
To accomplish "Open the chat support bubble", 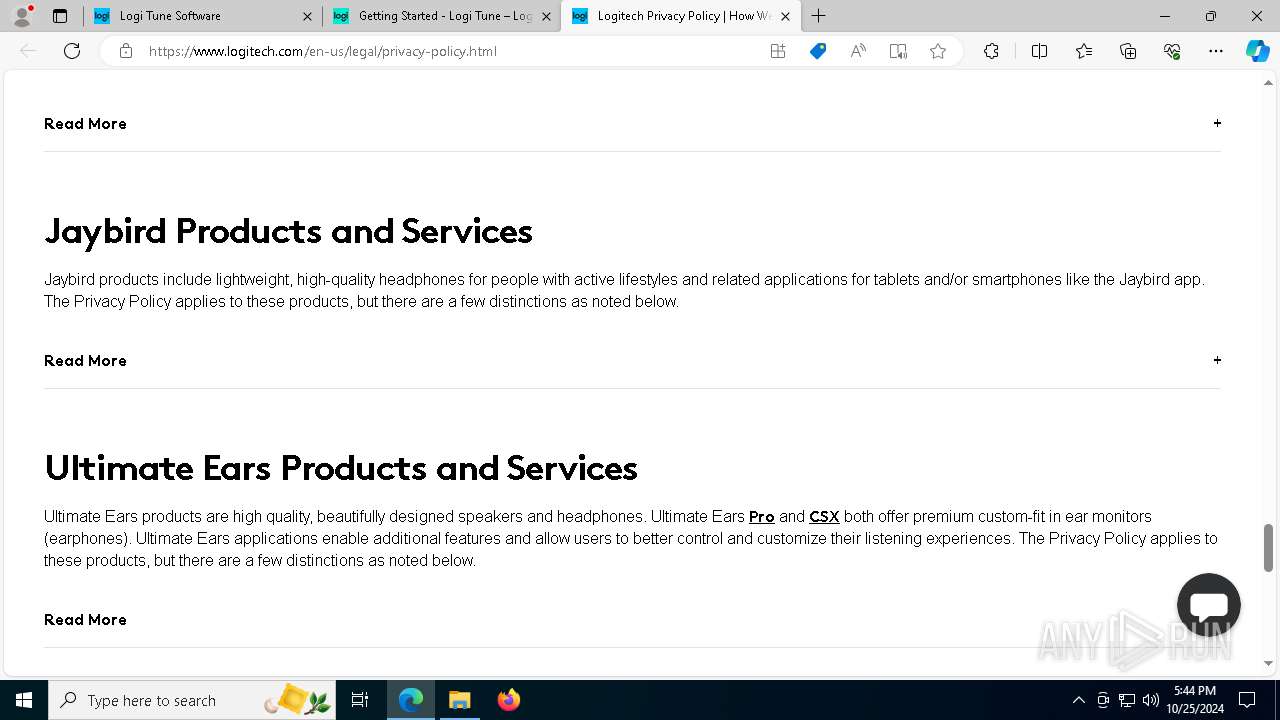I will point(1209,605).
